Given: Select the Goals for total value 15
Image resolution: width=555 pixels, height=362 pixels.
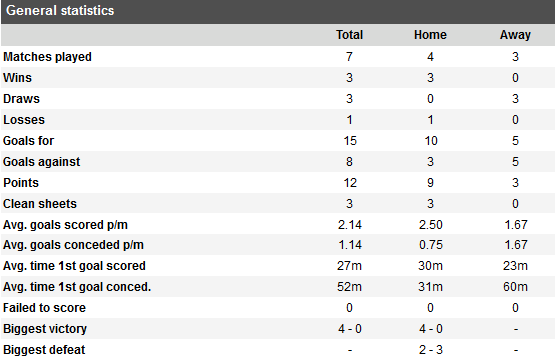Looking at the screenshot, I should click(x=350, y=140).
